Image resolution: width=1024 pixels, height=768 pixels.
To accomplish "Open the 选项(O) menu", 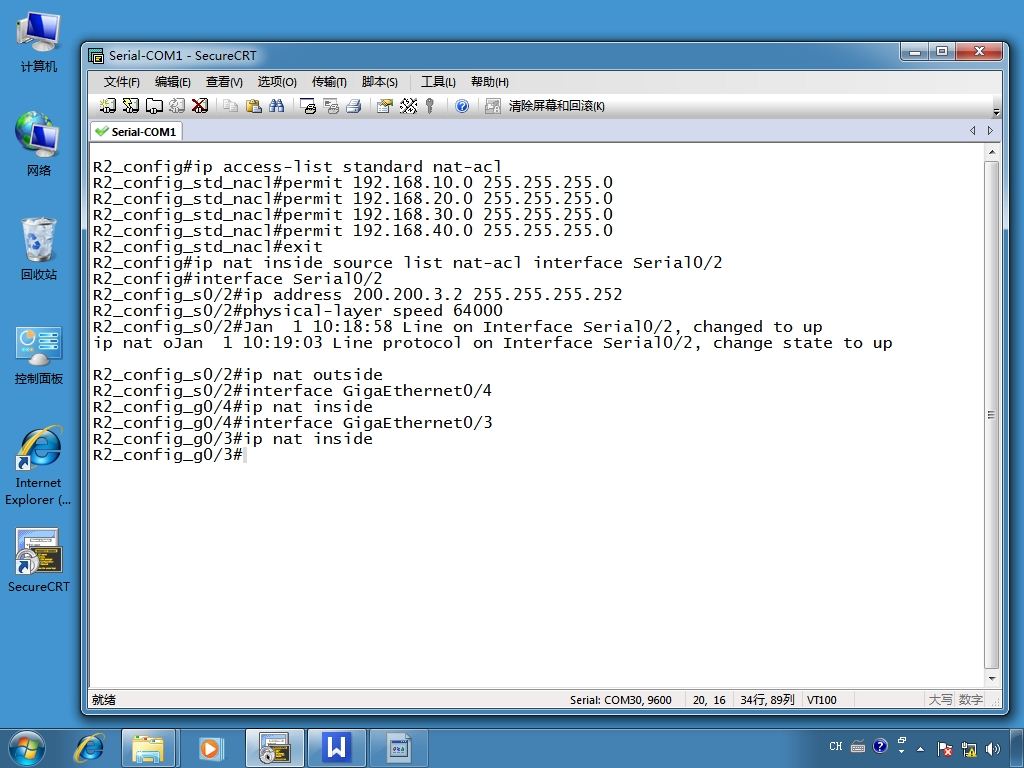I will 277,82.
